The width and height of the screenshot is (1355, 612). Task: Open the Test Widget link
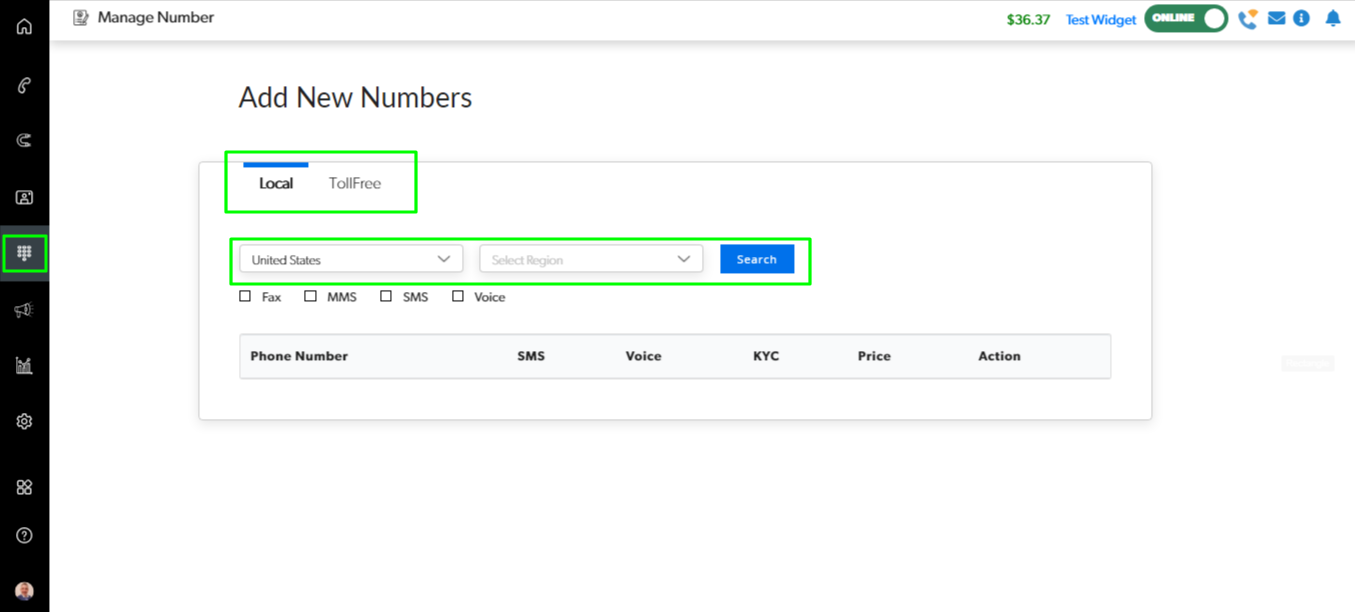coord(1100,19)
